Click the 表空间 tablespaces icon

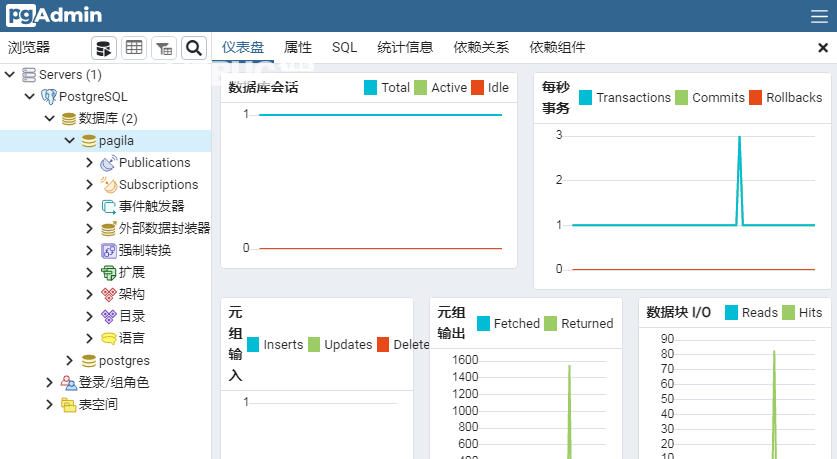[68, 405]
